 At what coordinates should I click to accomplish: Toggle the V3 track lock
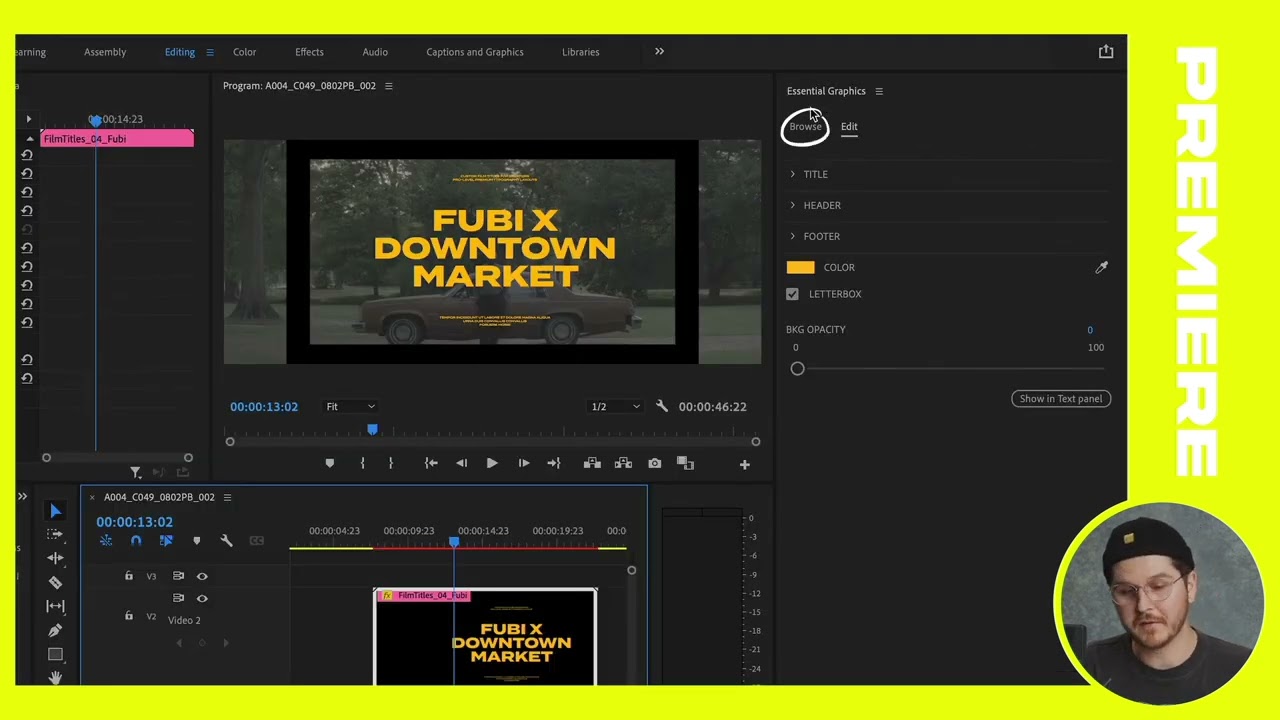click(x=128, y=576)
